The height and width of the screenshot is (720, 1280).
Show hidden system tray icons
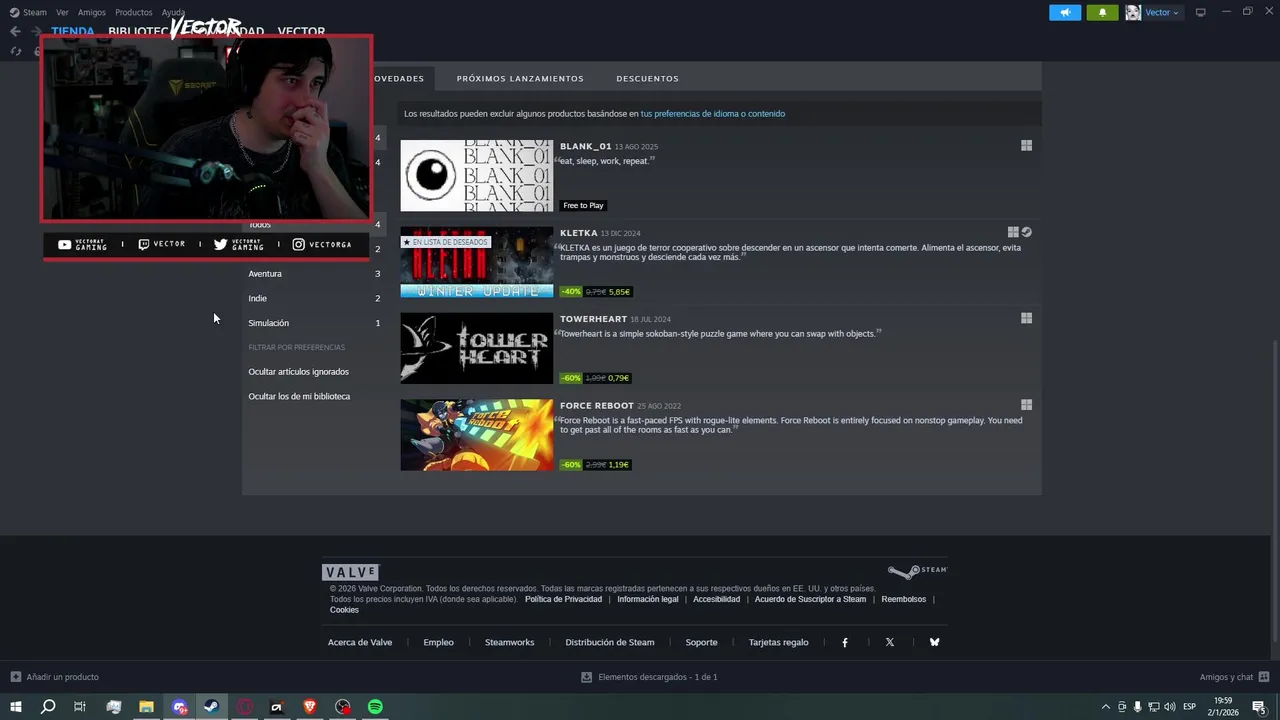(x=1105, y=707)
